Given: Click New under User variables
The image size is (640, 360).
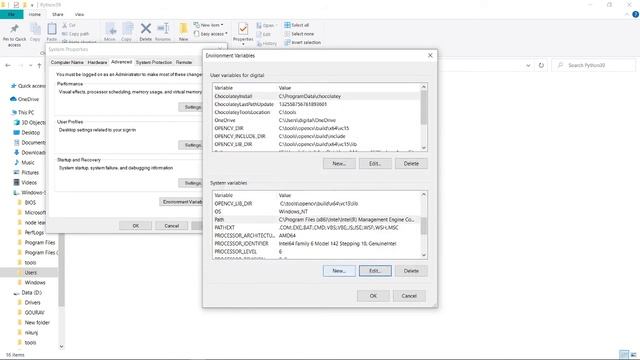Looking at the screenshot, I should tap(339, 163).
